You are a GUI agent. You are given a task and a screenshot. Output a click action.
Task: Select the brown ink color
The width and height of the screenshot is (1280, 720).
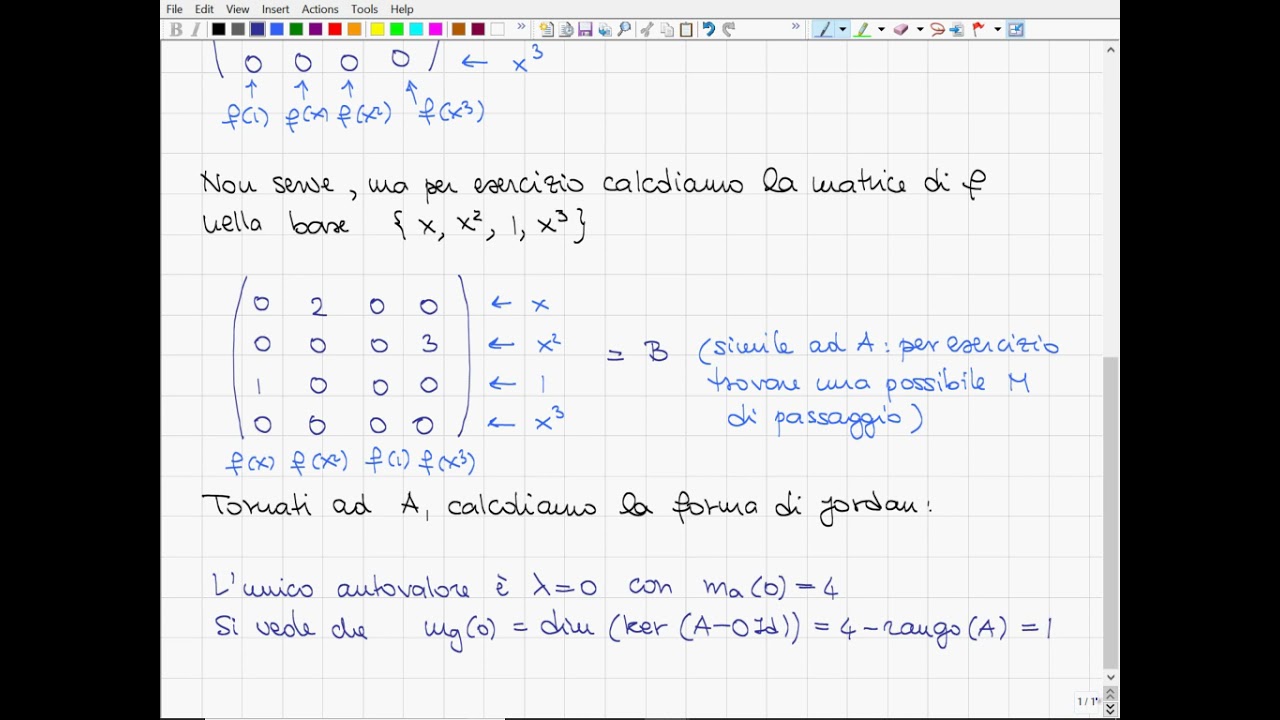(x=458, y=29)
